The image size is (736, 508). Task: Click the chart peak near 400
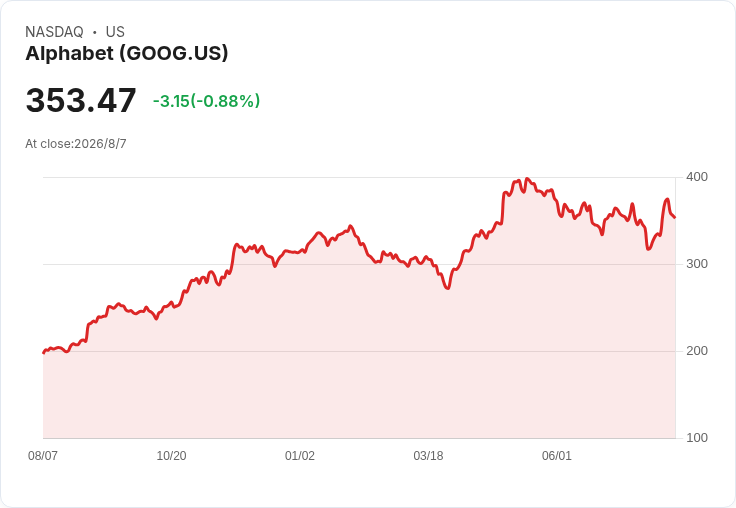click(x=527, y=178)
